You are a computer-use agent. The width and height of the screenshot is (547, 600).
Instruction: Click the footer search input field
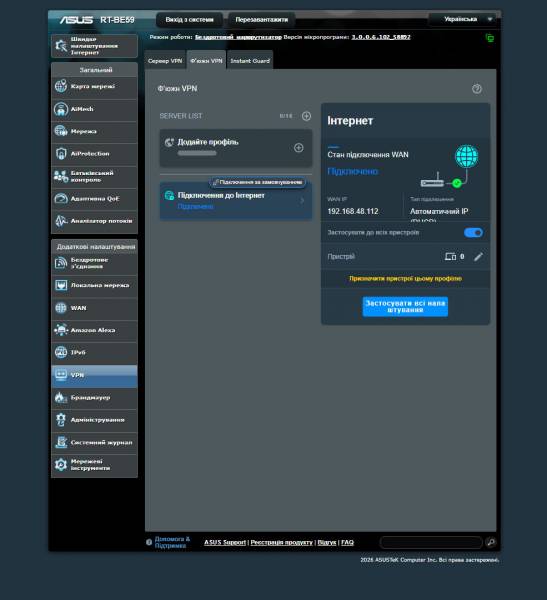[431, 542]
